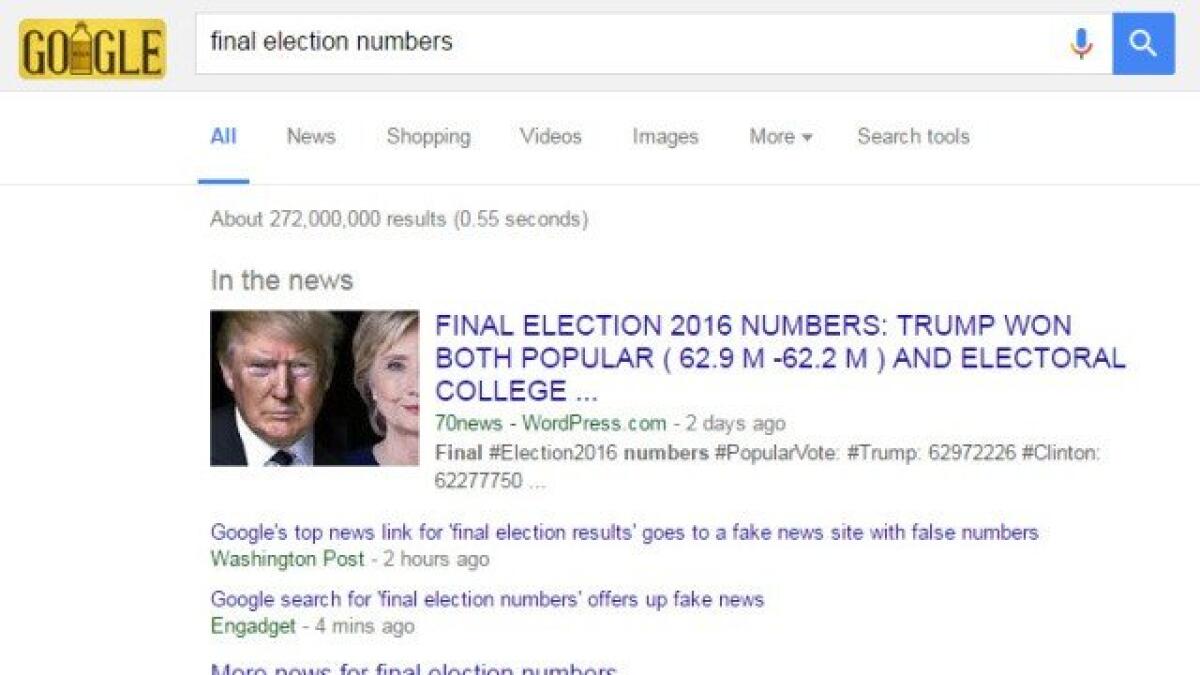
Task: Open the Search tools options
Action: pos(912,137)
